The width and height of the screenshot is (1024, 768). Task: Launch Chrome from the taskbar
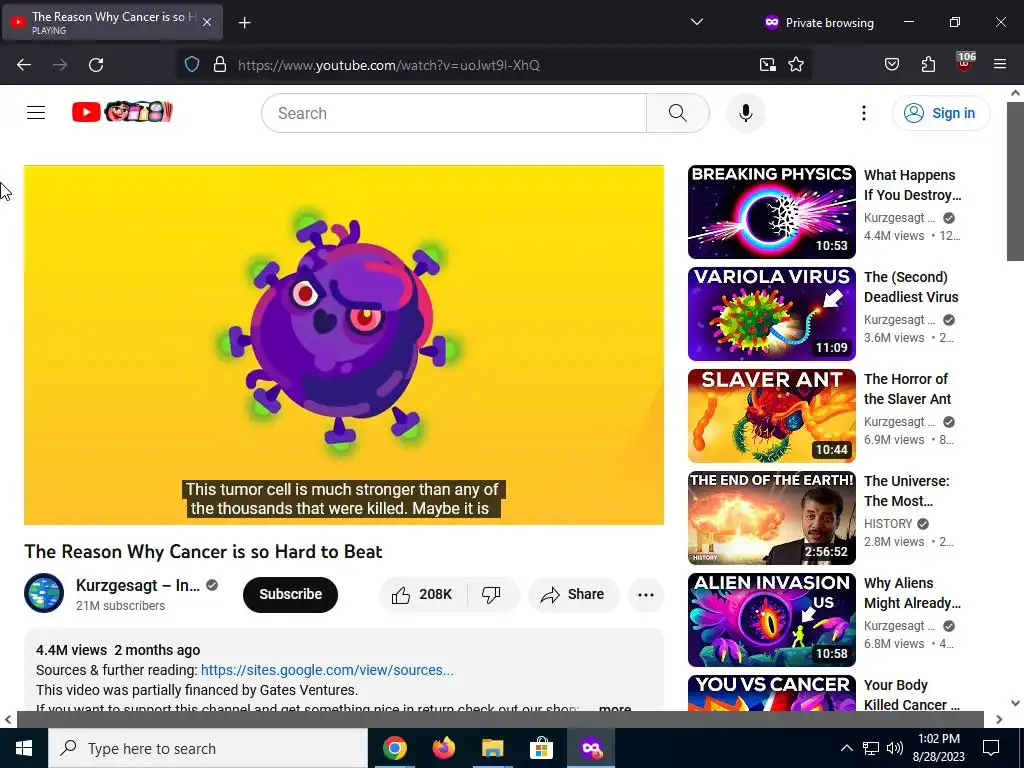point(394,748)
